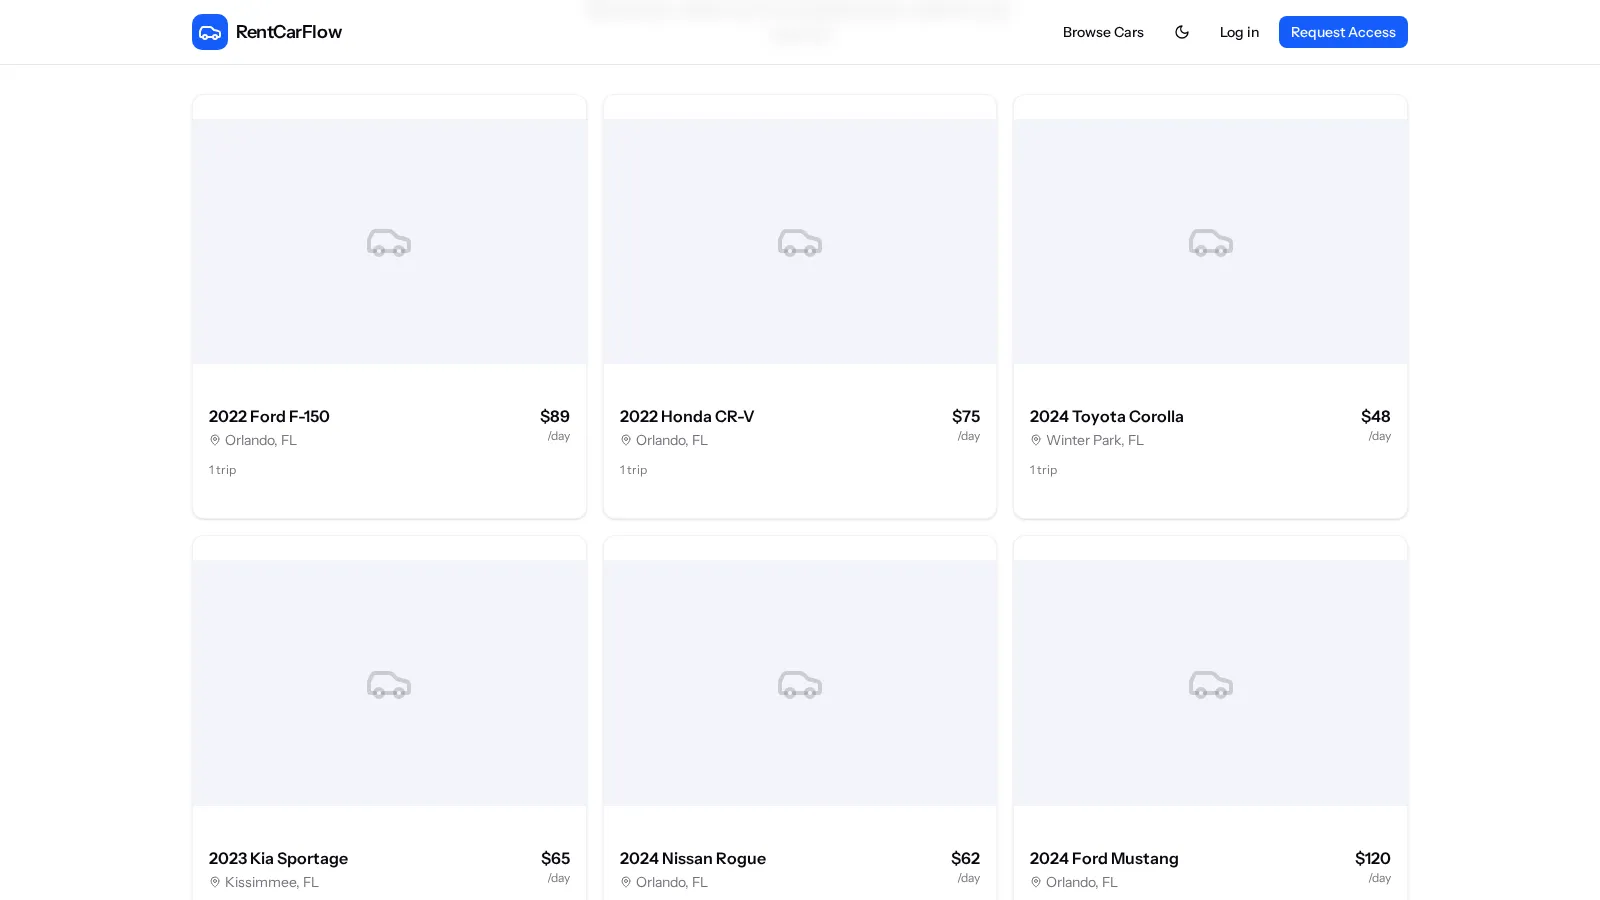Image resolution: width=1600 pixels, height=900 pixels.
Task: Click the $75 per day price
Action: tap(966, 424)
